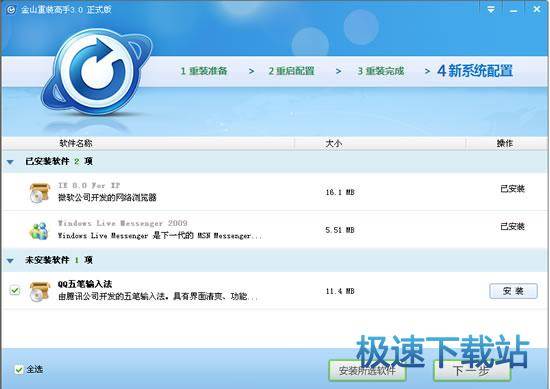The height and width of the screenshot is (389, 550).
Task: Click the QQ五笔输入法 package icon
Action: [x=39, y=291]
